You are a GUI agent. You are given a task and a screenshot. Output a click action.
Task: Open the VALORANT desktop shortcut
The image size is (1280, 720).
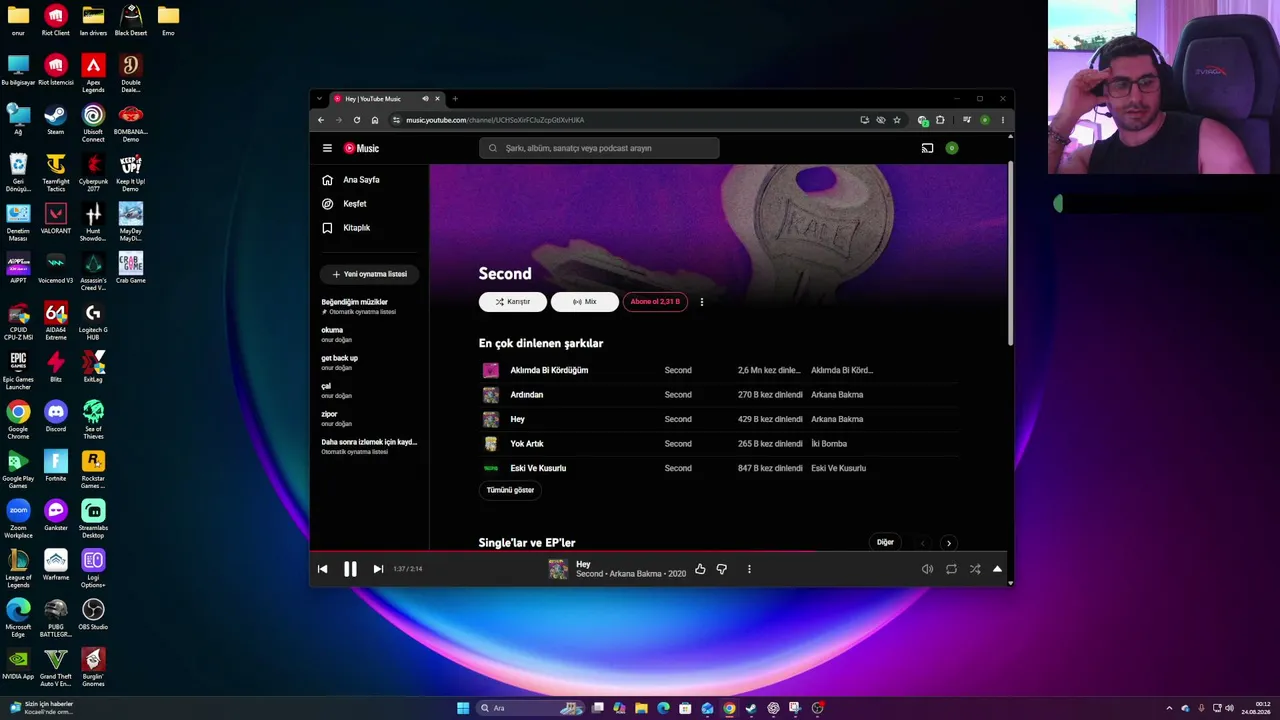point(56,218)
